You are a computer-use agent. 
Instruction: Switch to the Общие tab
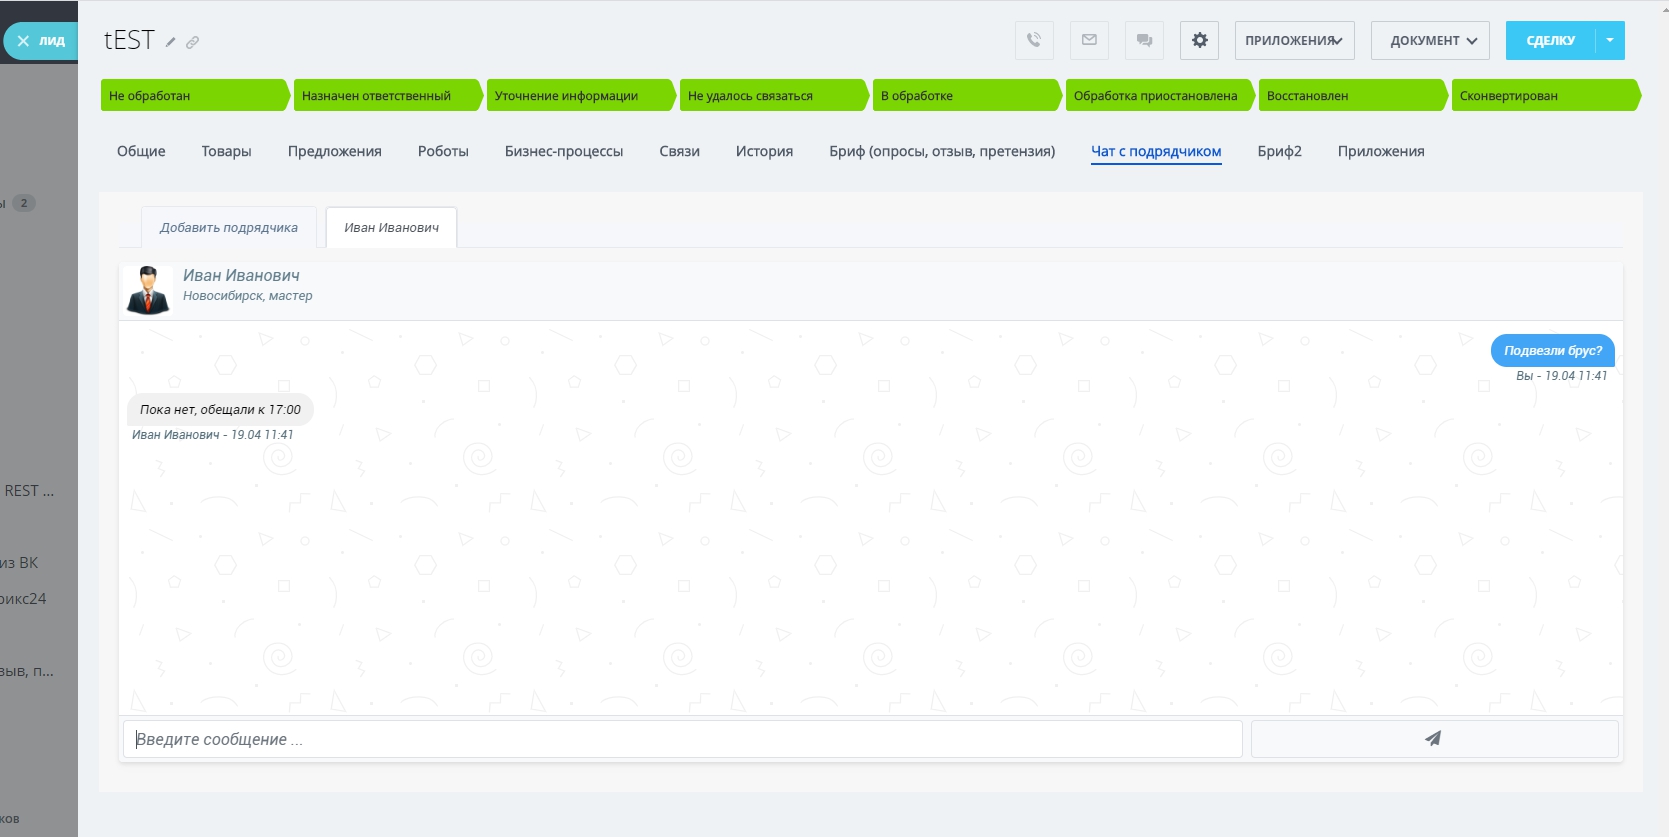click(141, 151)
